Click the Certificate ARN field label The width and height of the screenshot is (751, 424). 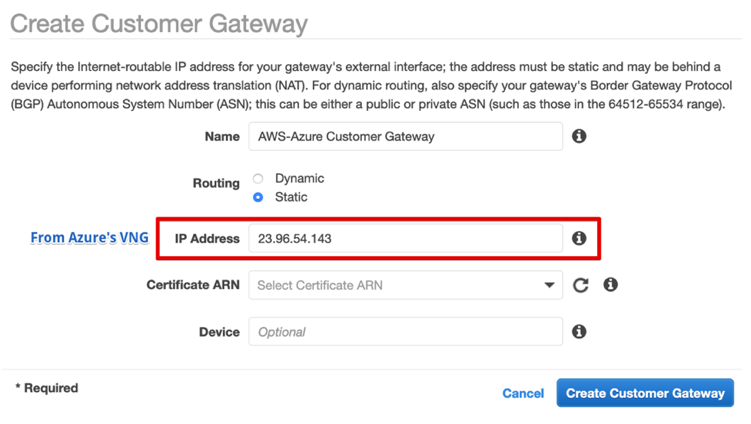pos(193,285)
